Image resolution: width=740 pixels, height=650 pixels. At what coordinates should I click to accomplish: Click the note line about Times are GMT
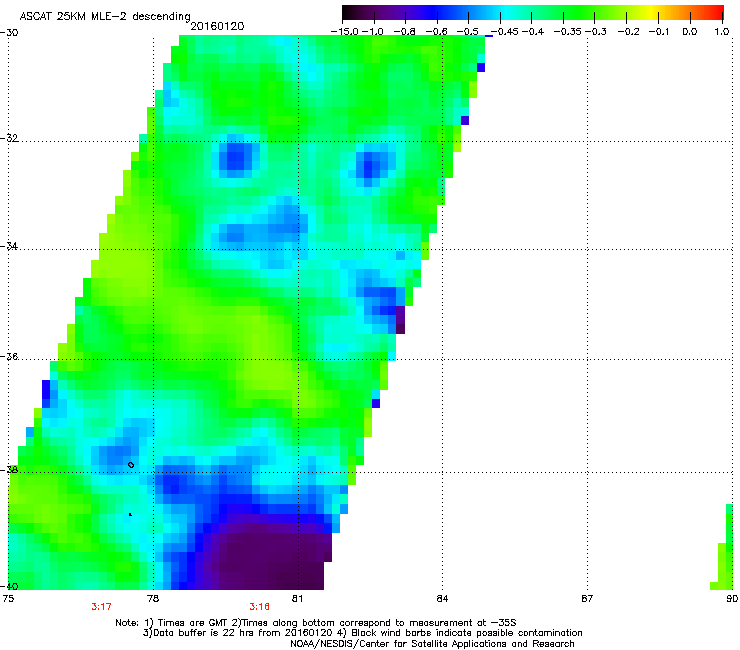[316, 623]
